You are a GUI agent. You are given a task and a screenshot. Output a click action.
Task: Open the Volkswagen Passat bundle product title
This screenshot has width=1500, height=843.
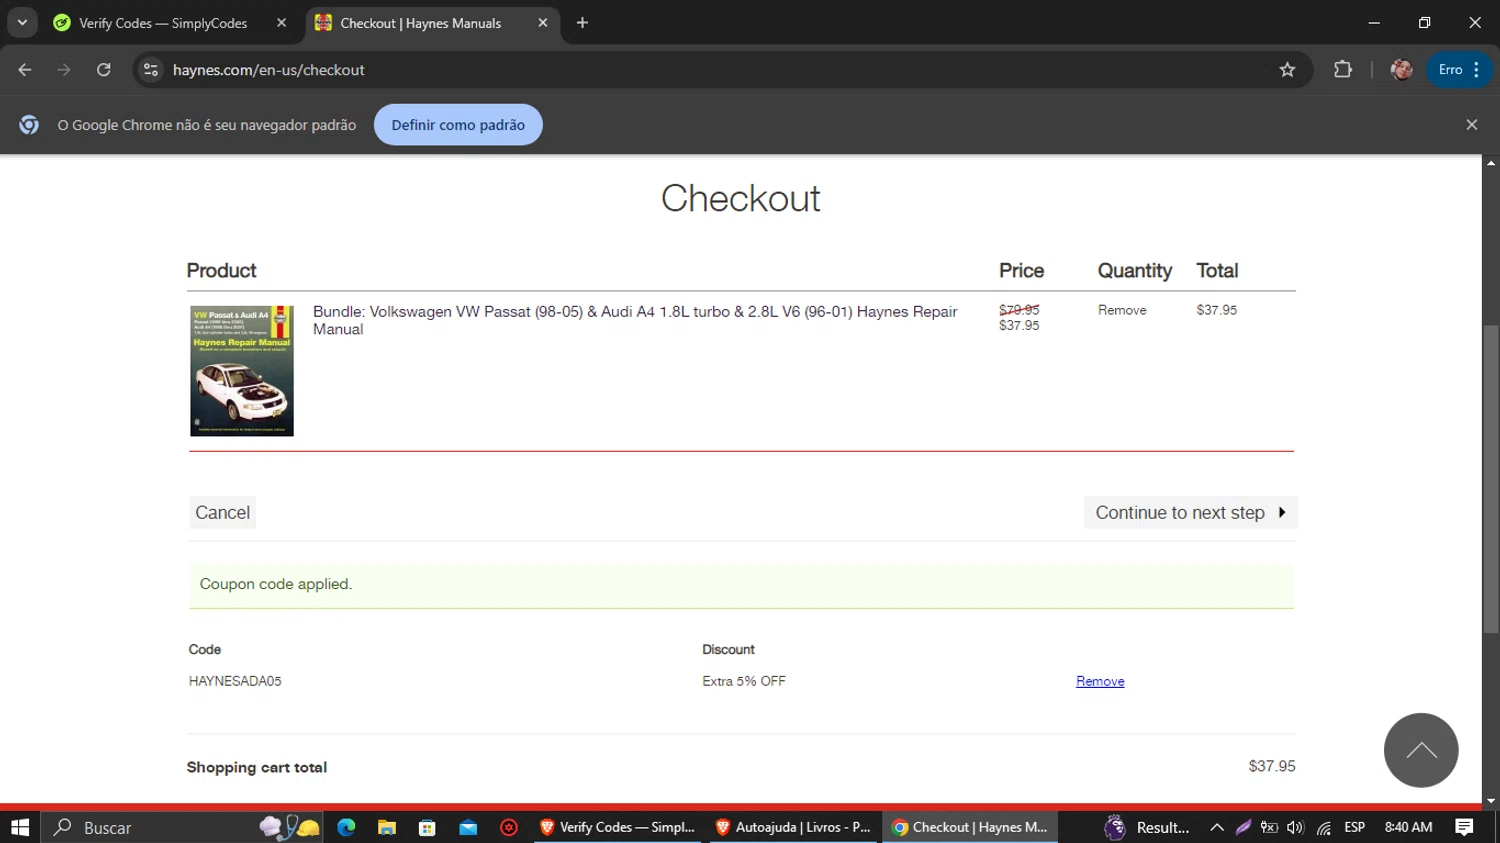[635, 320]
